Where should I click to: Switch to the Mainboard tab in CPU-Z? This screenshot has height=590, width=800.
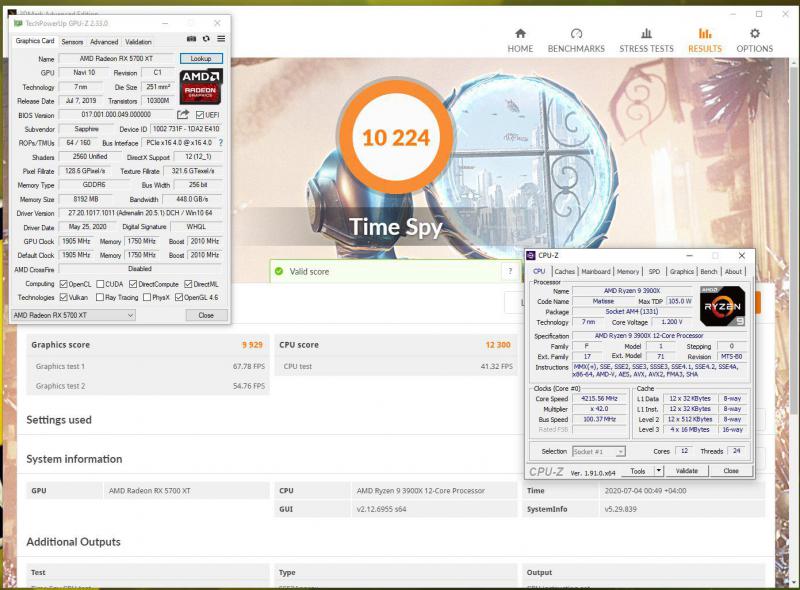(x=596, y=271)
